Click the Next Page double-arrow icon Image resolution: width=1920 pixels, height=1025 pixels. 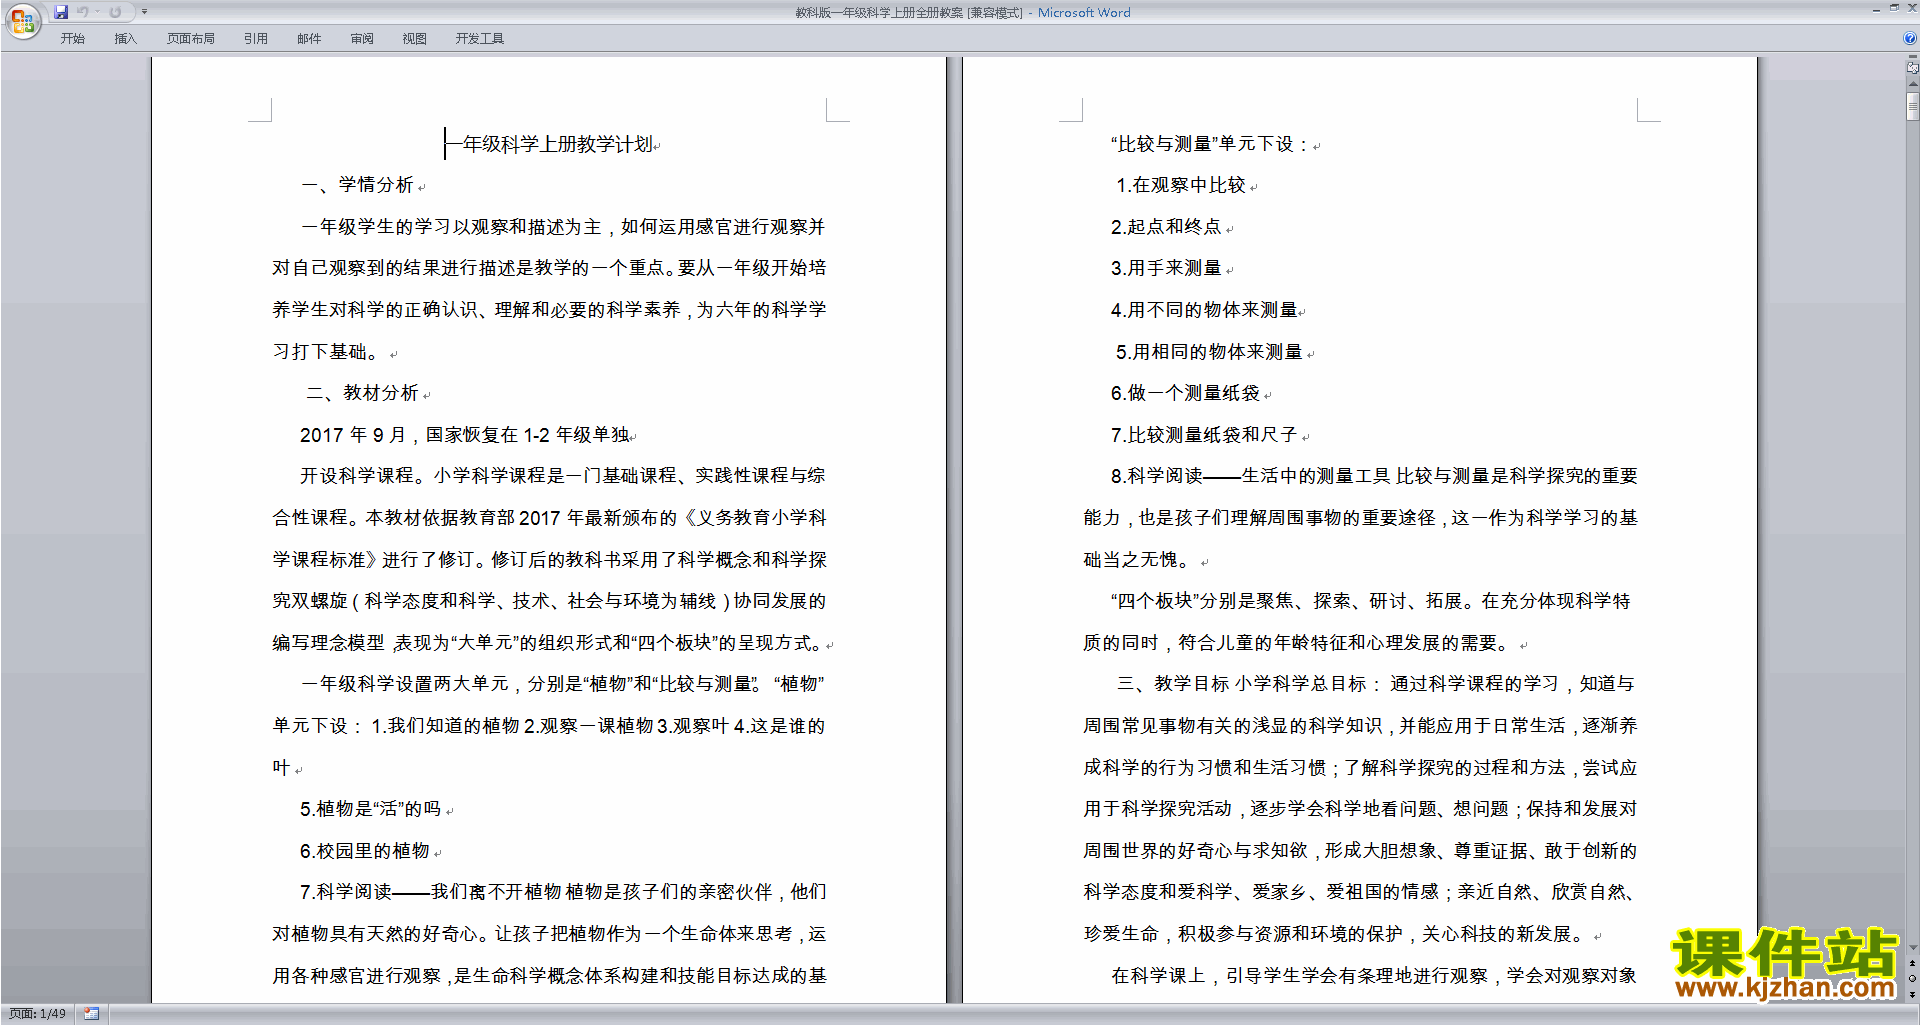click(x=1913, y=994)
